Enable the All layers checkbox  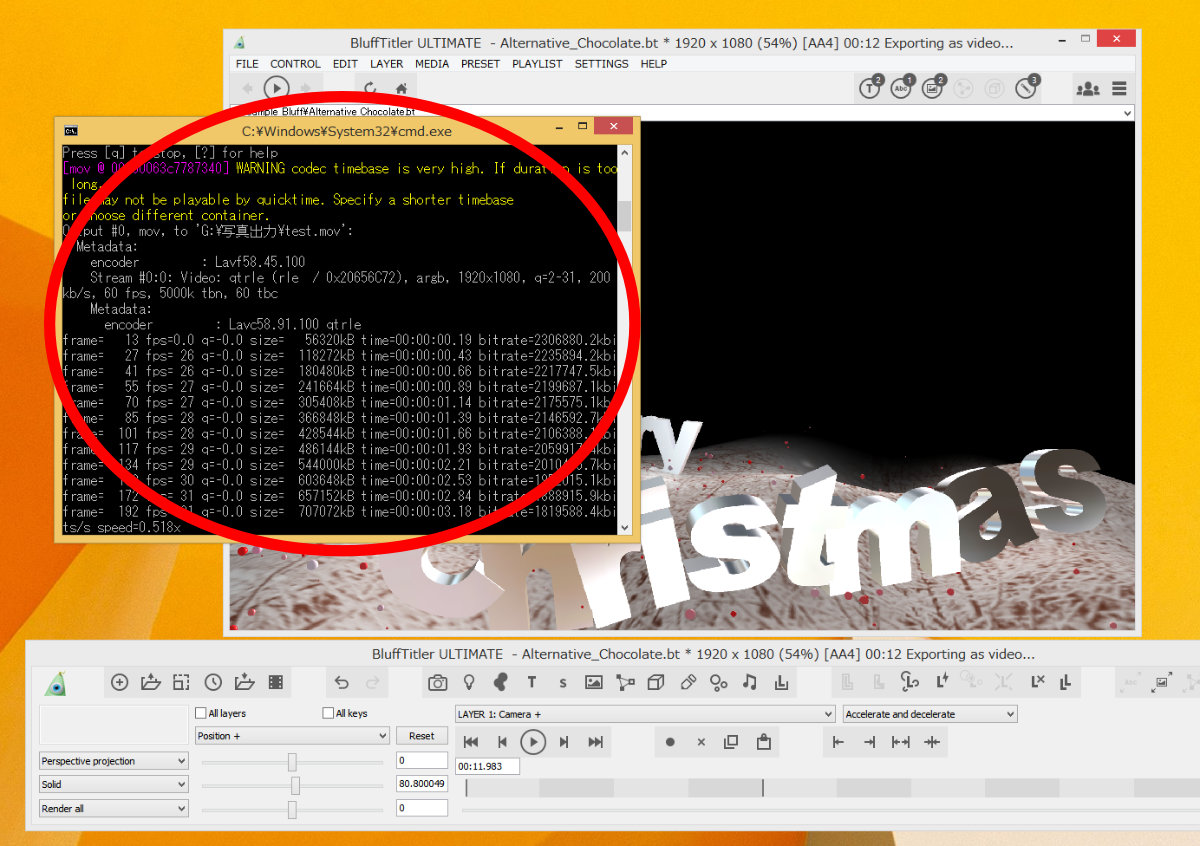tap(201, 713)
